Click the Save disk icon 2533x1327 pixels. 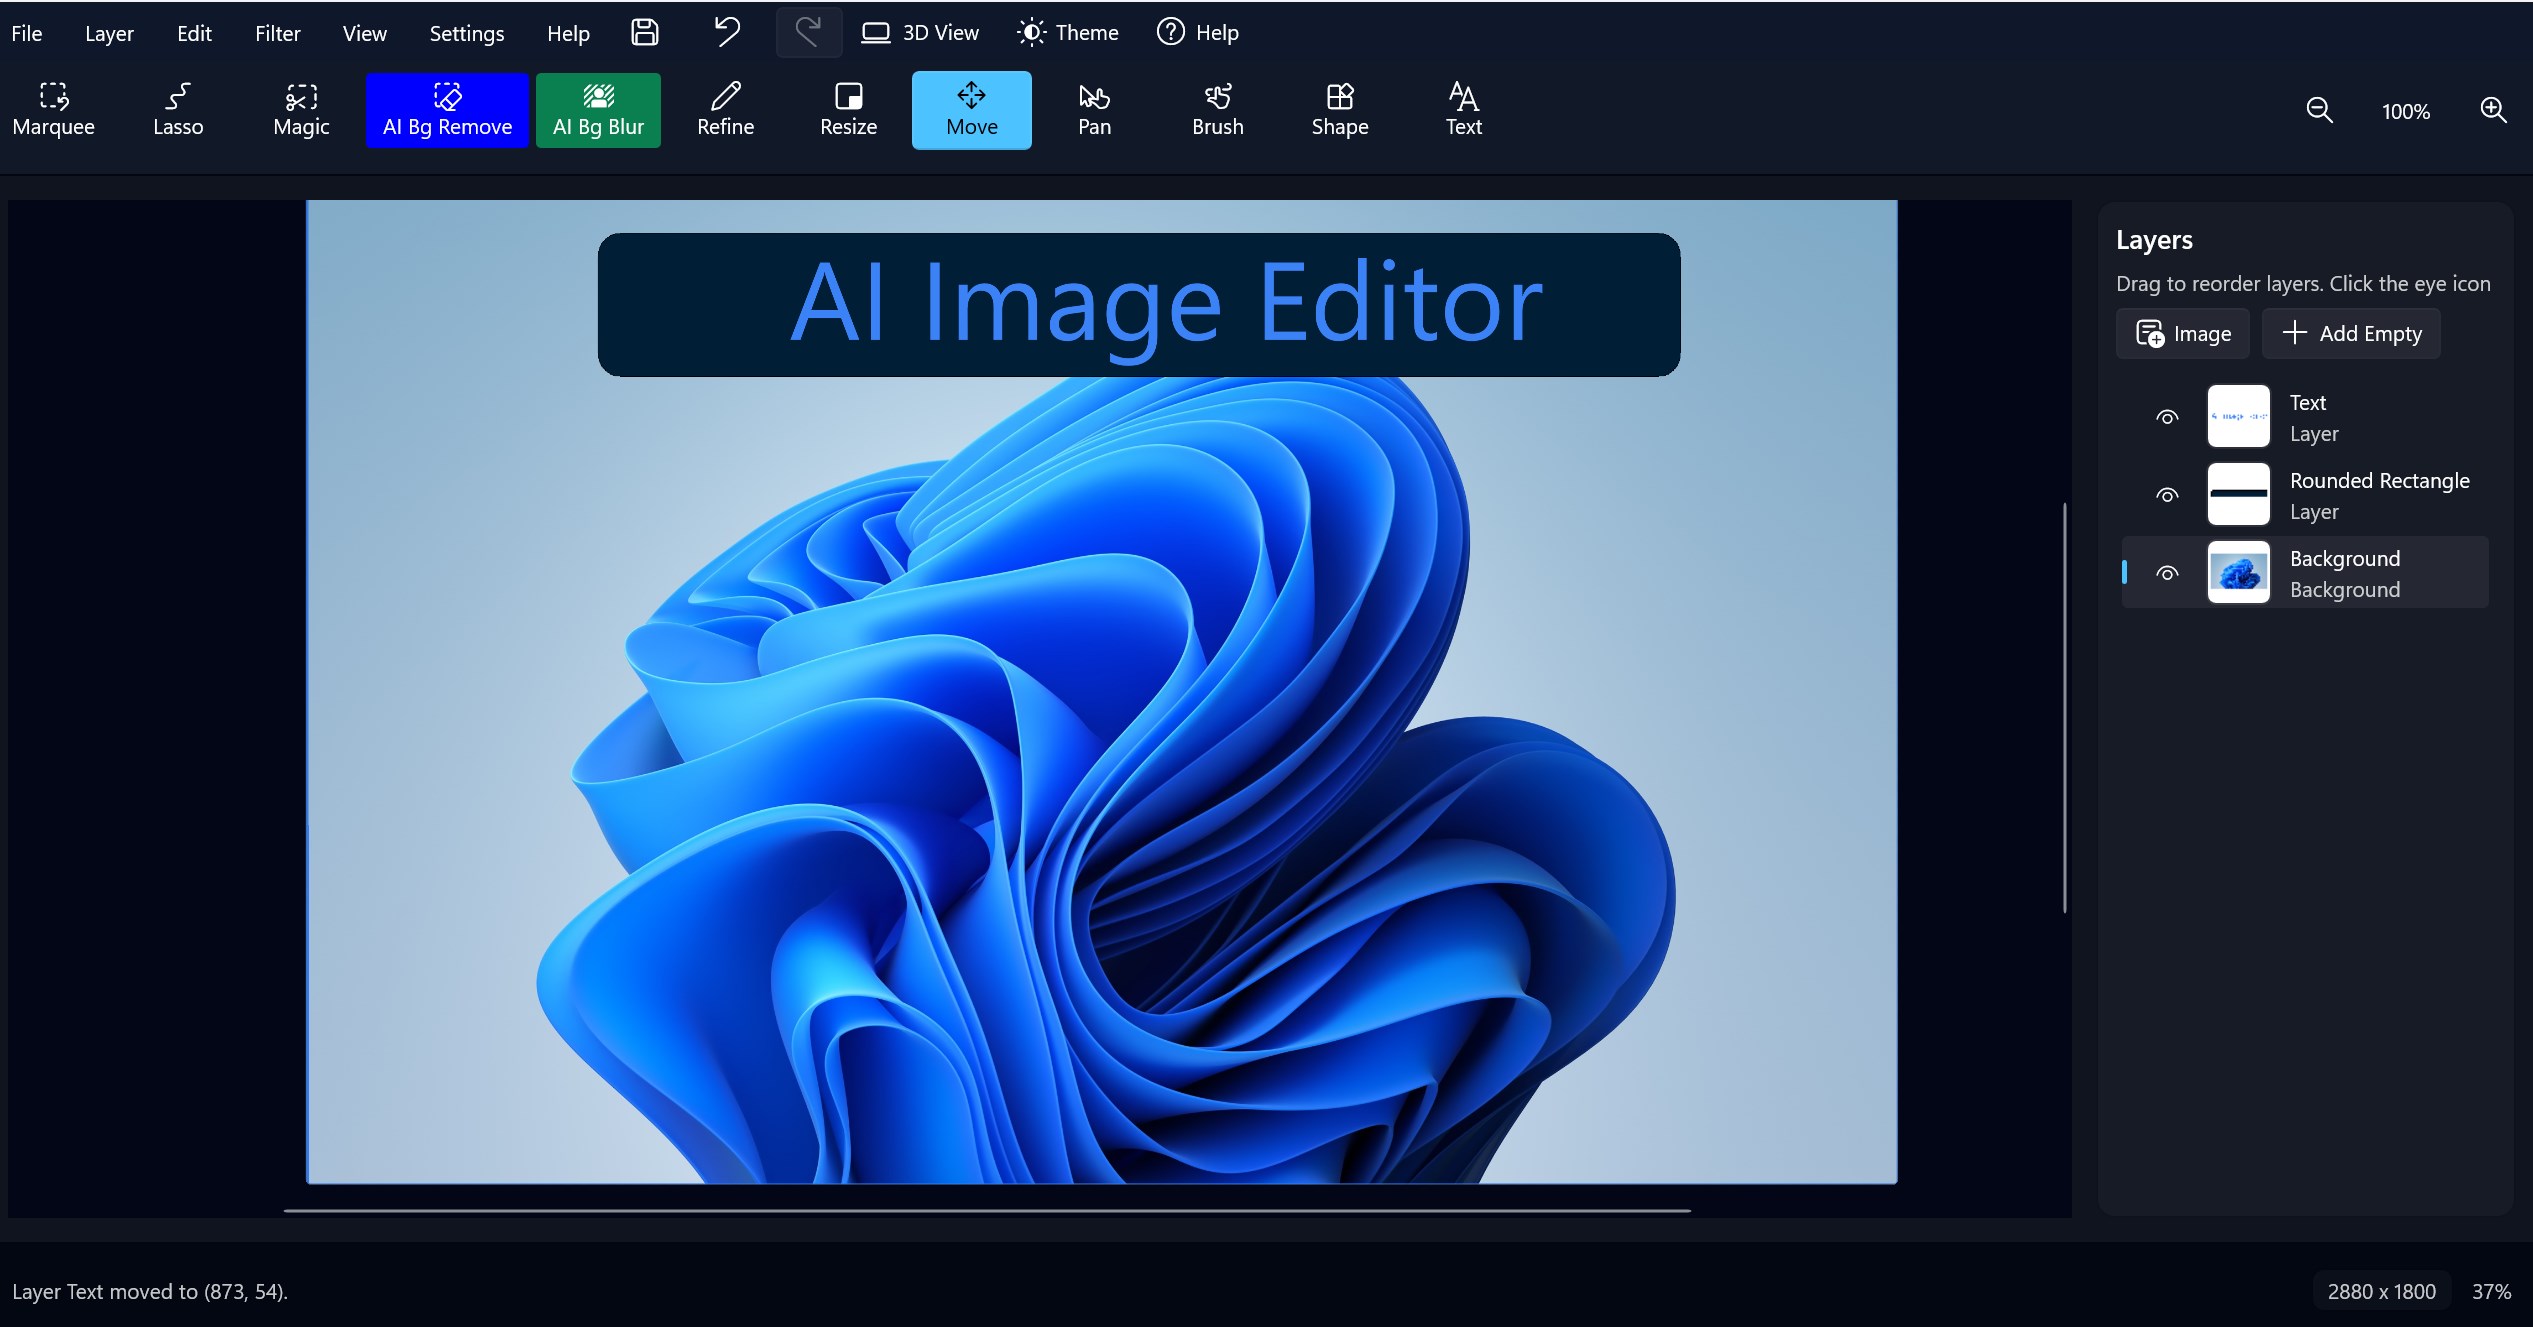tap(645, 33)
